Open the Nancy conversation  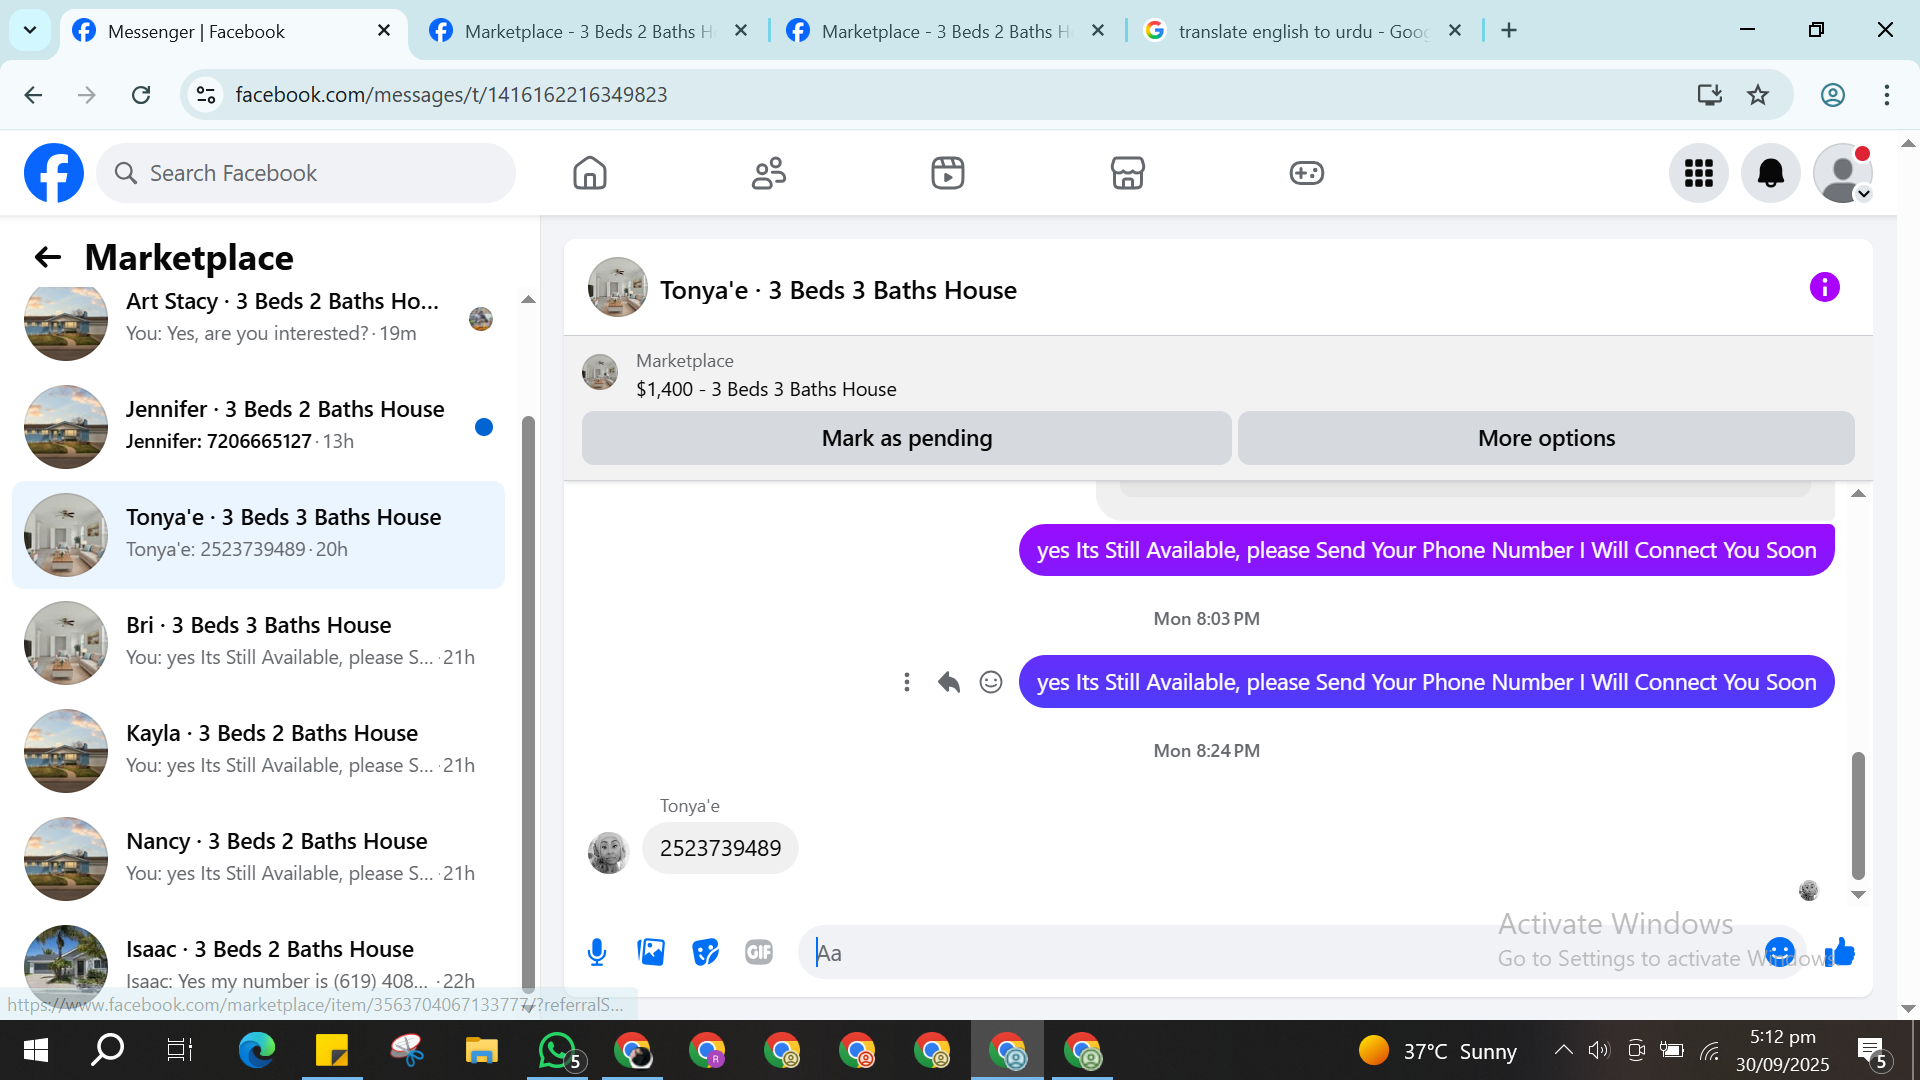(258, 859)
